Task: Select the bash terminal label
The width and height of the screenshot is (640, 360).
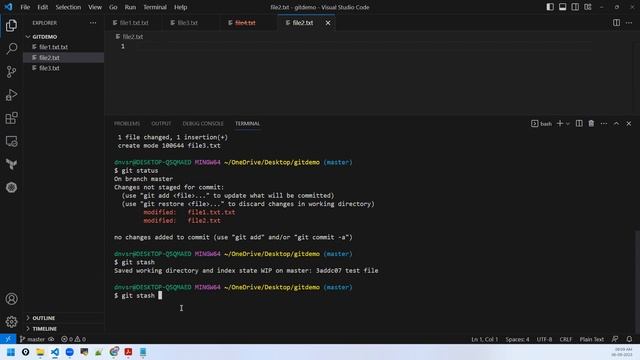Action: point(542,124)
